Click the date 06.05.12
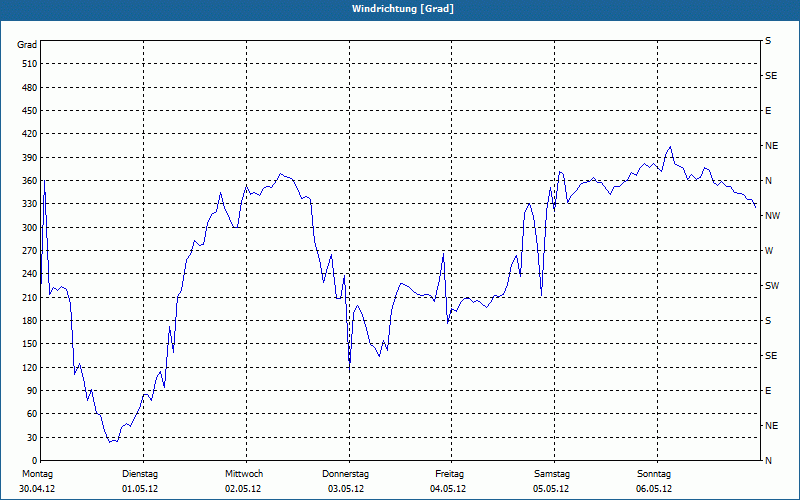 click(654, 489)
